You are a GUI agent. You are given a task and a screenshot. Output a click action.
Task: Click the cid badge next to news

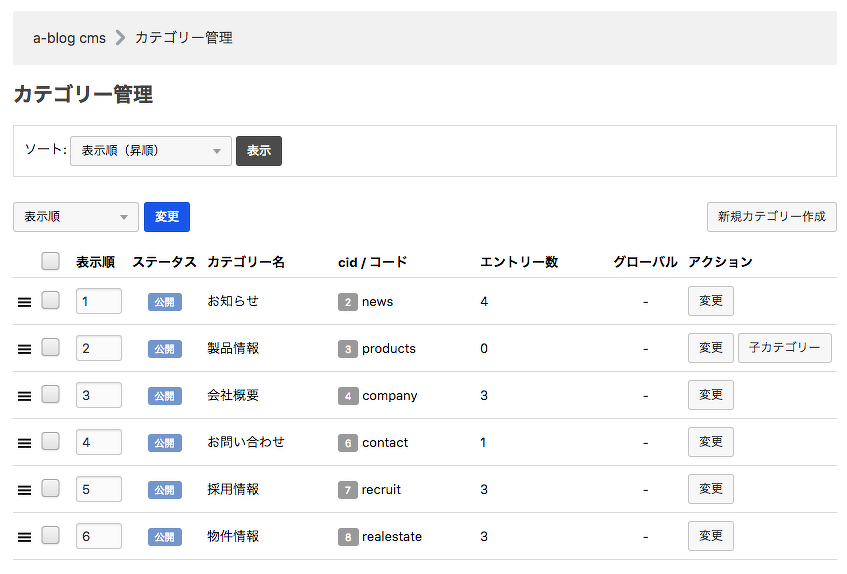347,302
